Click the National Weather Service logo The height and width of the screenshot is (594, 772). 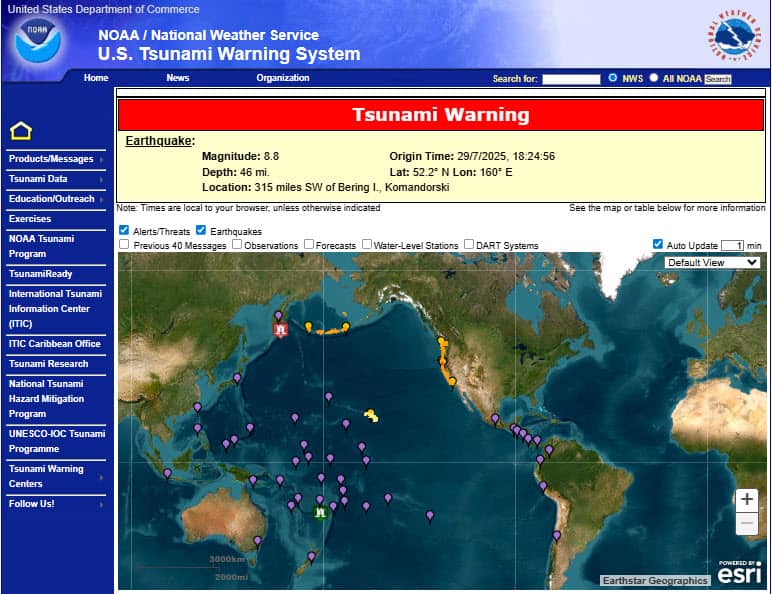tap(734, 35)
